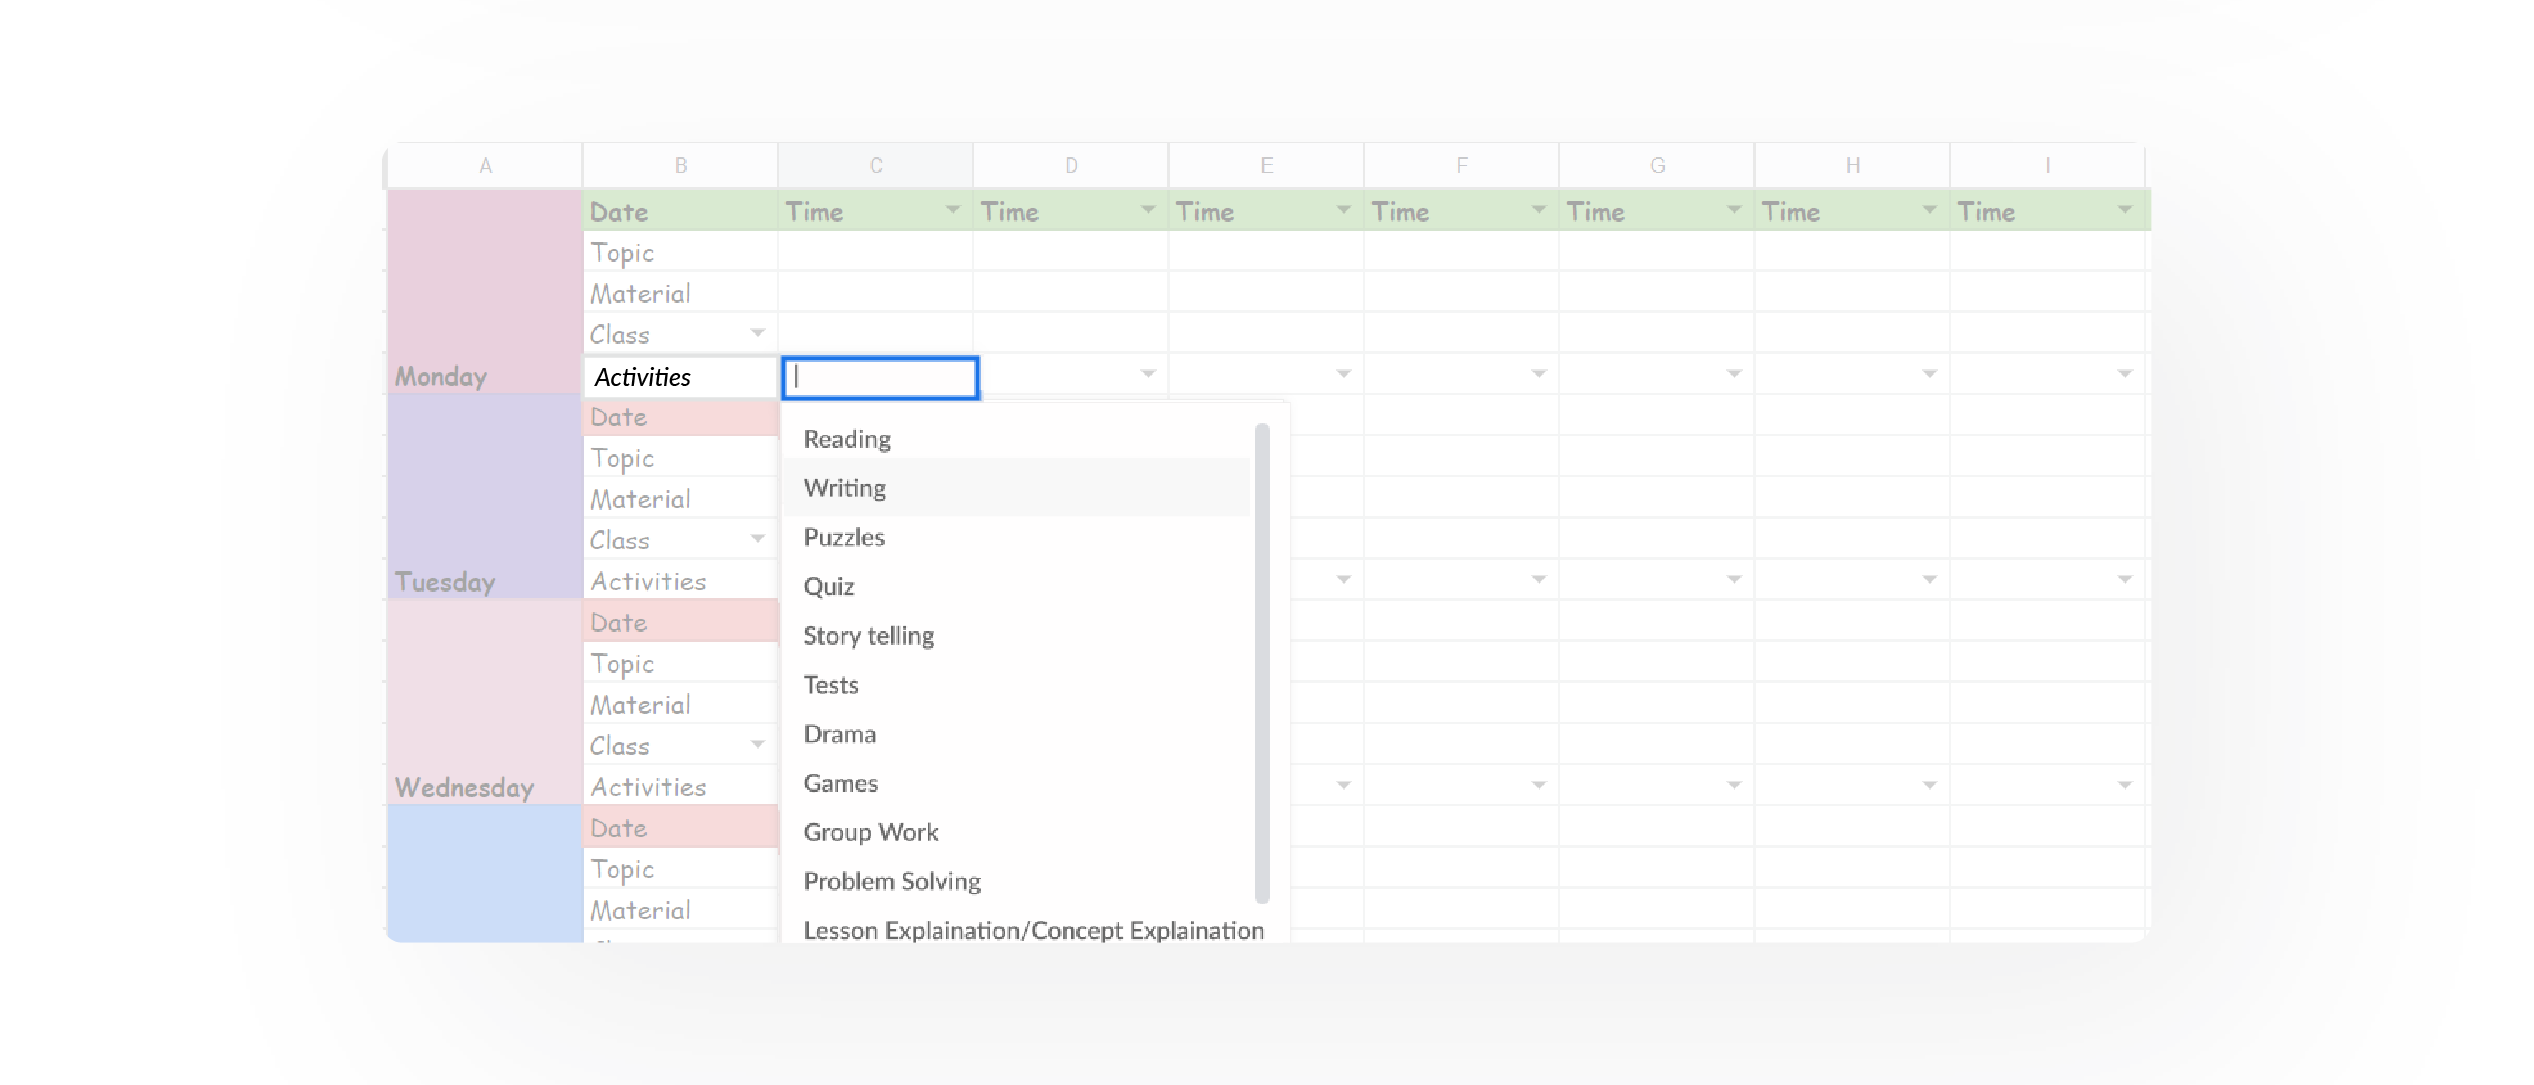Open Monday Activities dropdown in column I
2534x1085 pixels.
click(2125, 374)
